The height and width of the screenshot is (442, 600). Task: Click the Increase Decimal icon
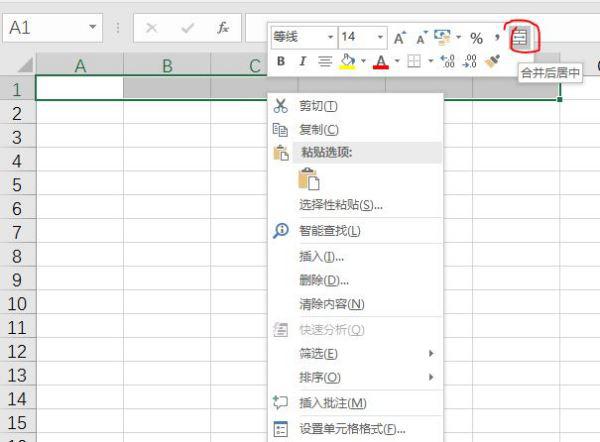click(447, 62)
